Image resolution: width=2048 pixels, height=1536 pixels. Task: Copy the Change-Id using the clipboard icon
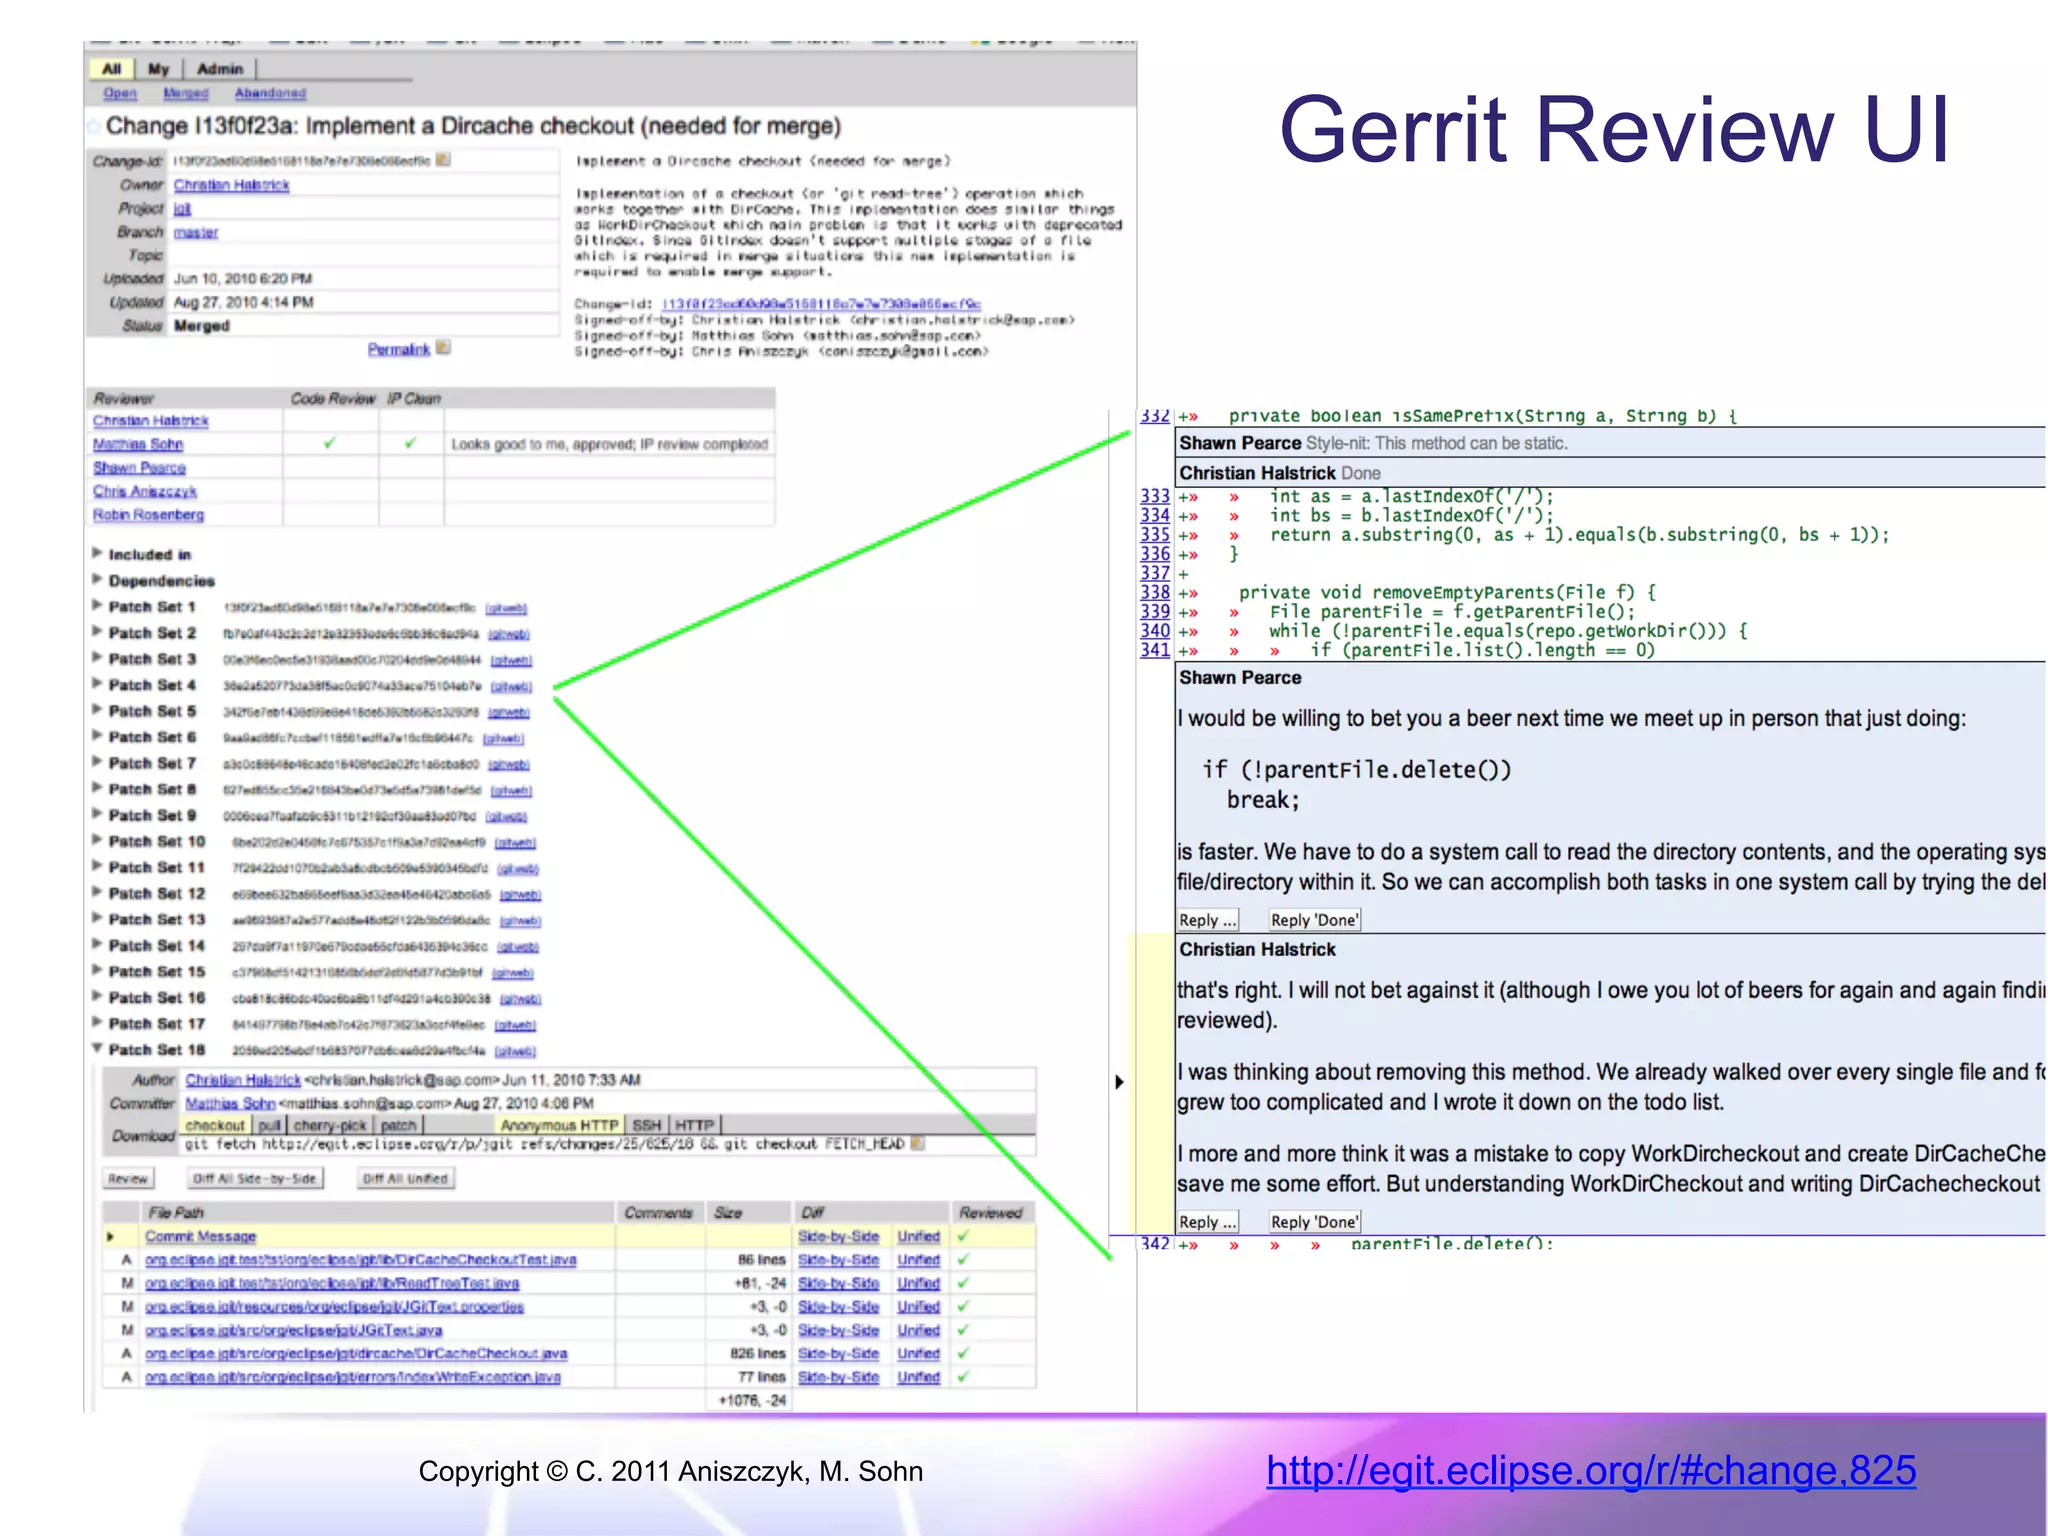(x=443, y=160)
